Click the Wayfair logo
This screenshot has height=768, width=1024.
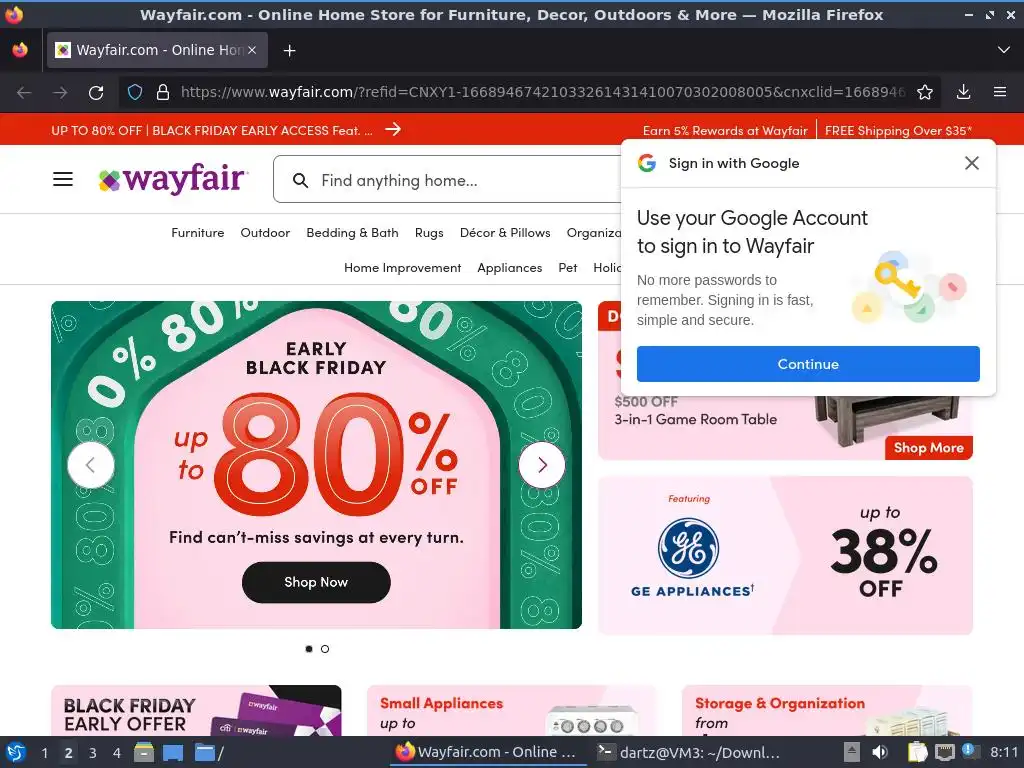pyautogui.click(x=172, y=179)
